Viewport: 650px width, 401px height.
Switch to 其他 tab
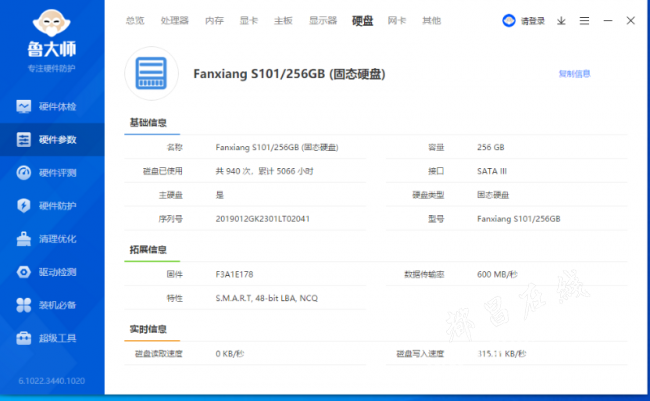click(432, 21)
